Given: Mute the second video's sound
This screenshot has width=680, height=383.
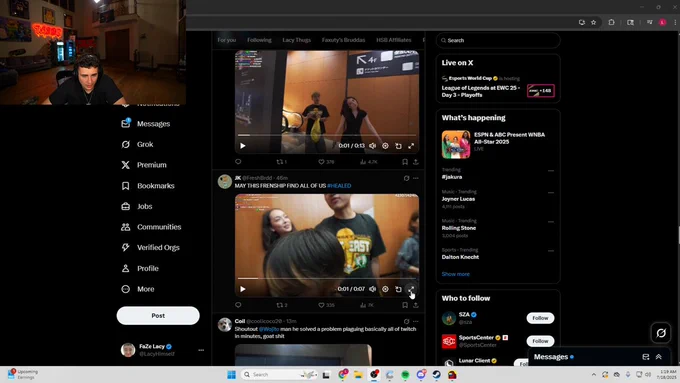Looking at the screenshot, I should click(373, 289).
